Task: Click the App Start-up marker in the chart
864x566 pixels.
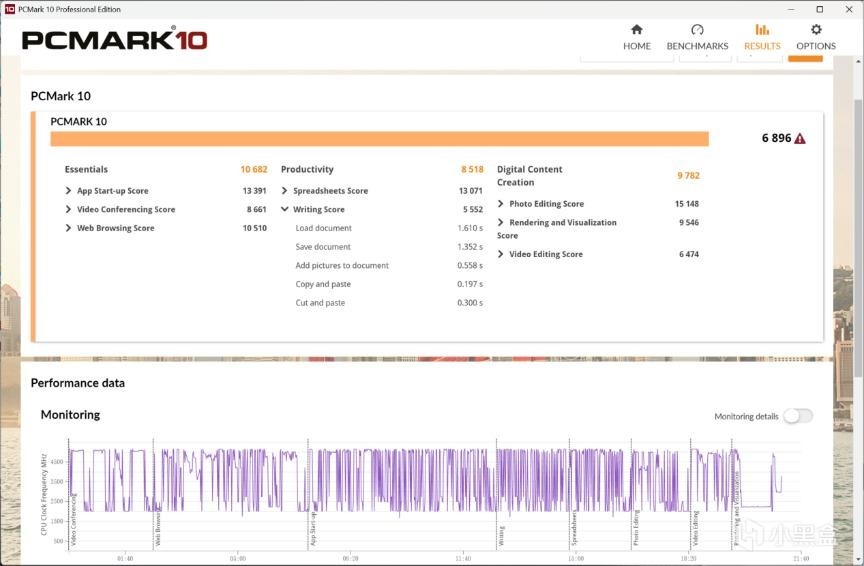Action: tap(312, 529)
